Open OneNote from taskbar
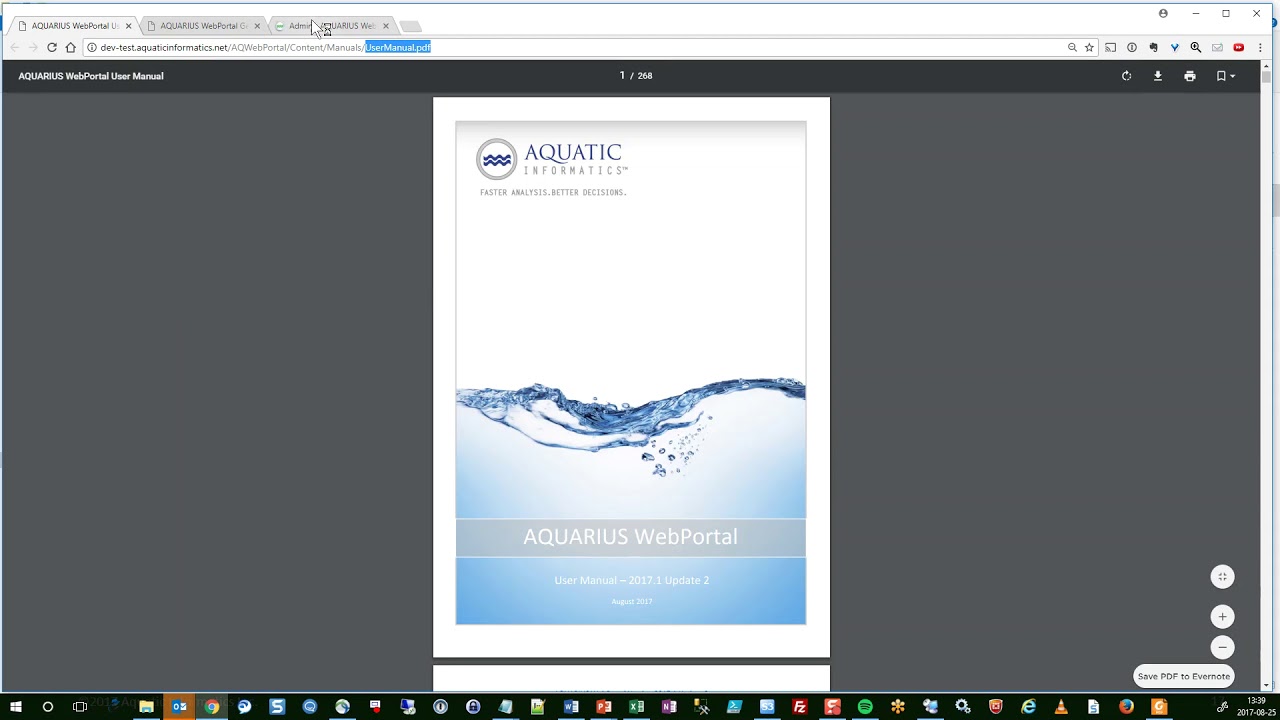The height and width of the screenshot is (720, 1280). tap(669, 707)
